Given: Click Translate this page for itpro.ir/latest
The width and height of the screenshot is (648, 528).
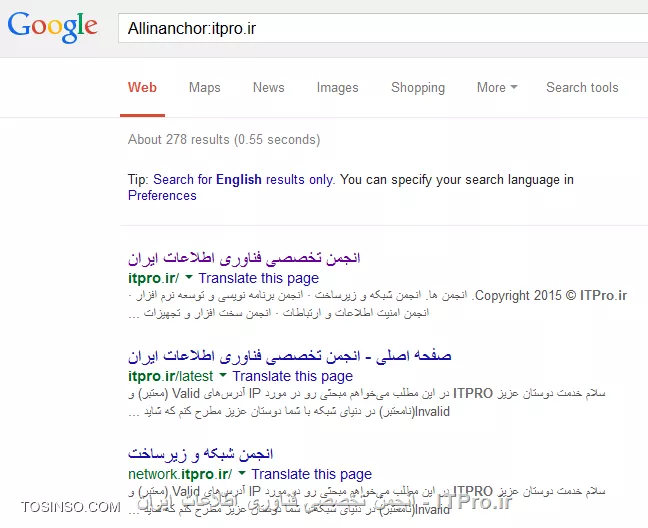Looking at the screenshot, I should coord(293,376).
